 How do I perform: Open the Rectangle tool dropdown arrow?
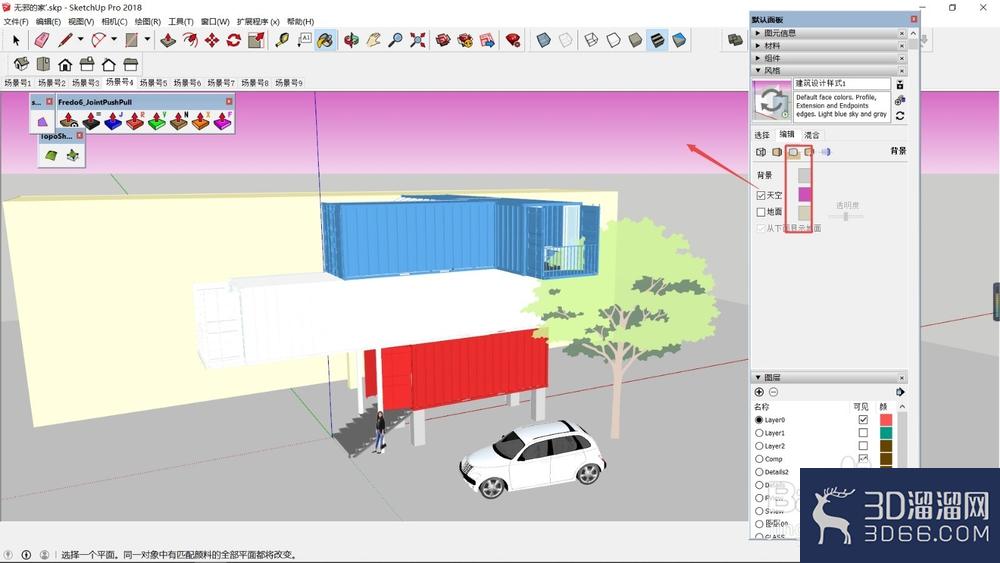147,40
